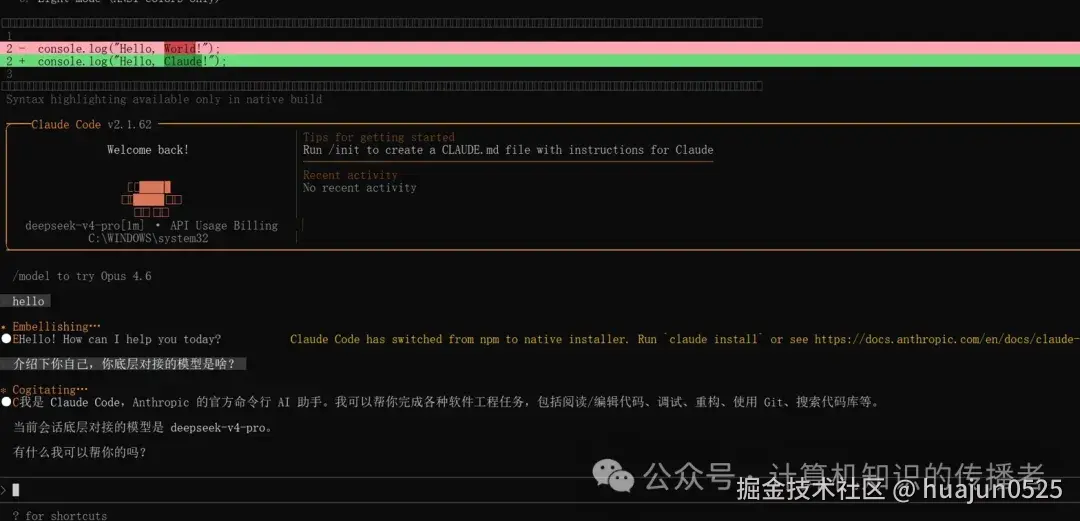The width and height of the screenshot is (1080, 521).
Task: Click the 'Claude Code has switched from npm' notice
Action: coord(685,339)
